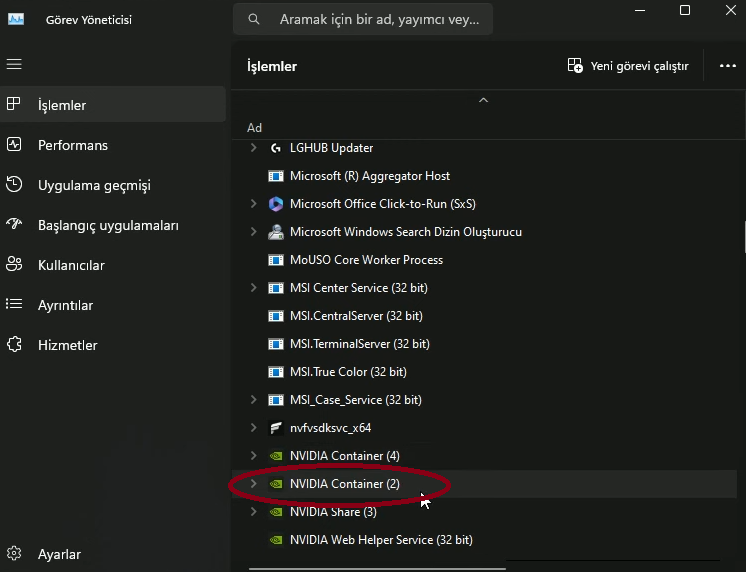Click the hamburger navigation menu icon
Screen dimensions: 746x572
click(14, 64)
